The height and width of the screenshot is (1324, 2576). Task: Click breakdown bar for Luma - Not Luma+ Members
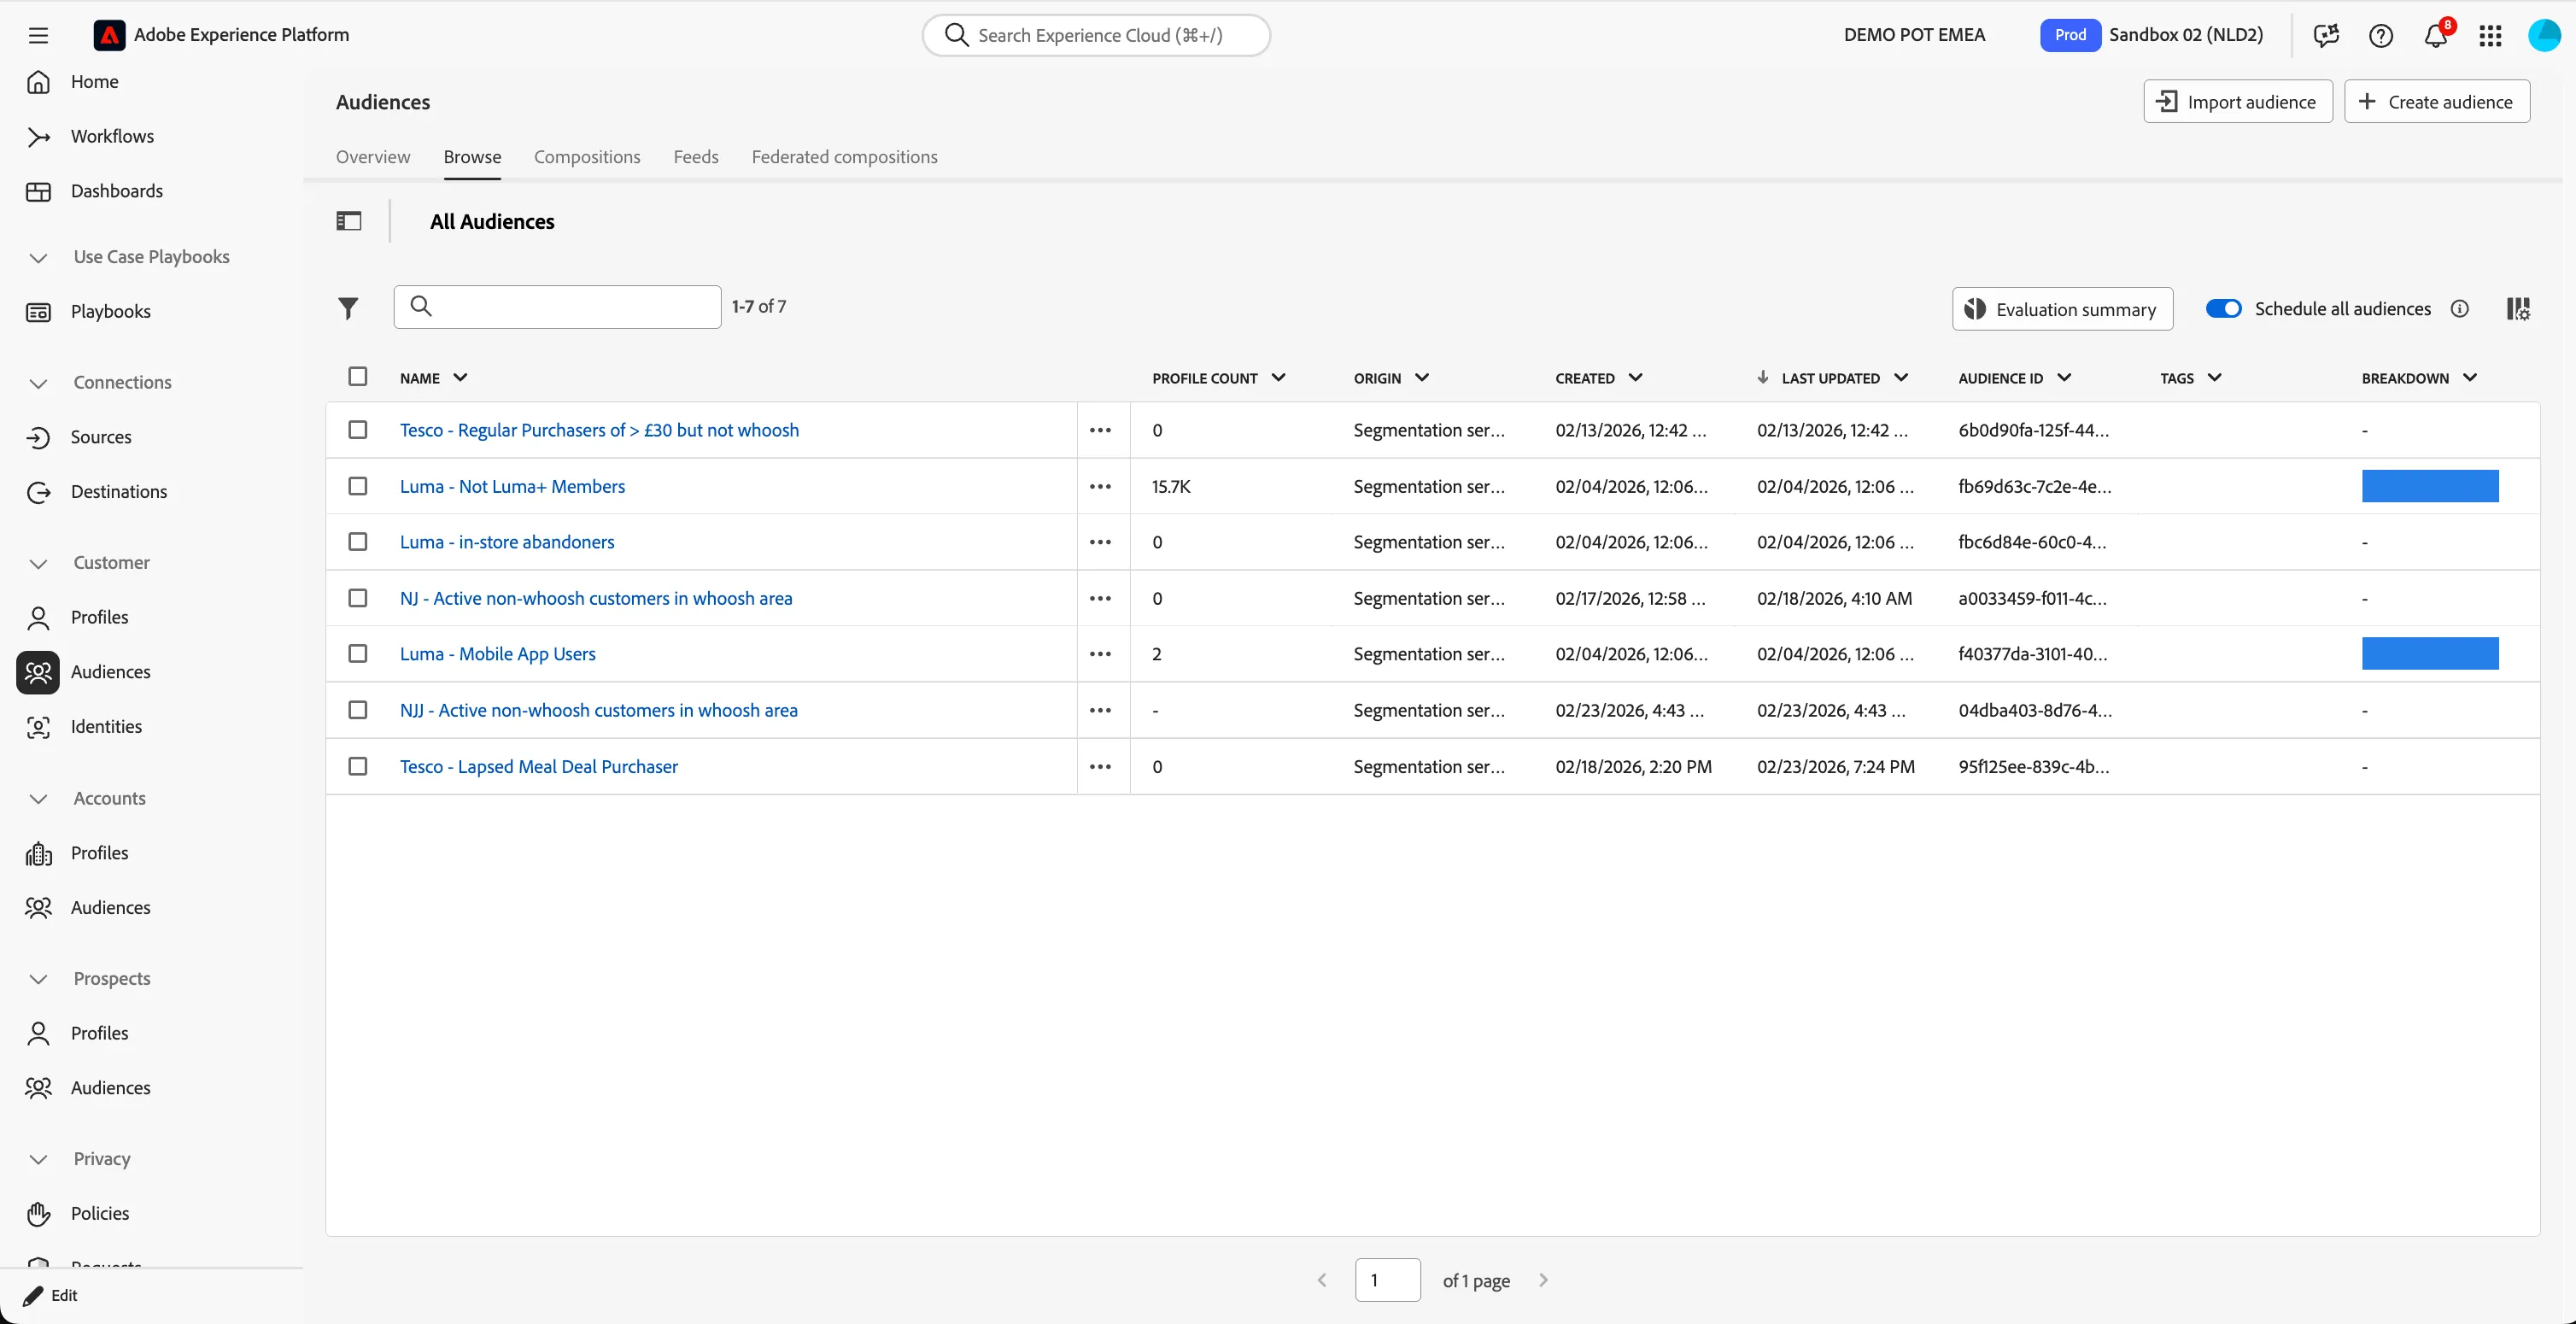pos(2430,487)
